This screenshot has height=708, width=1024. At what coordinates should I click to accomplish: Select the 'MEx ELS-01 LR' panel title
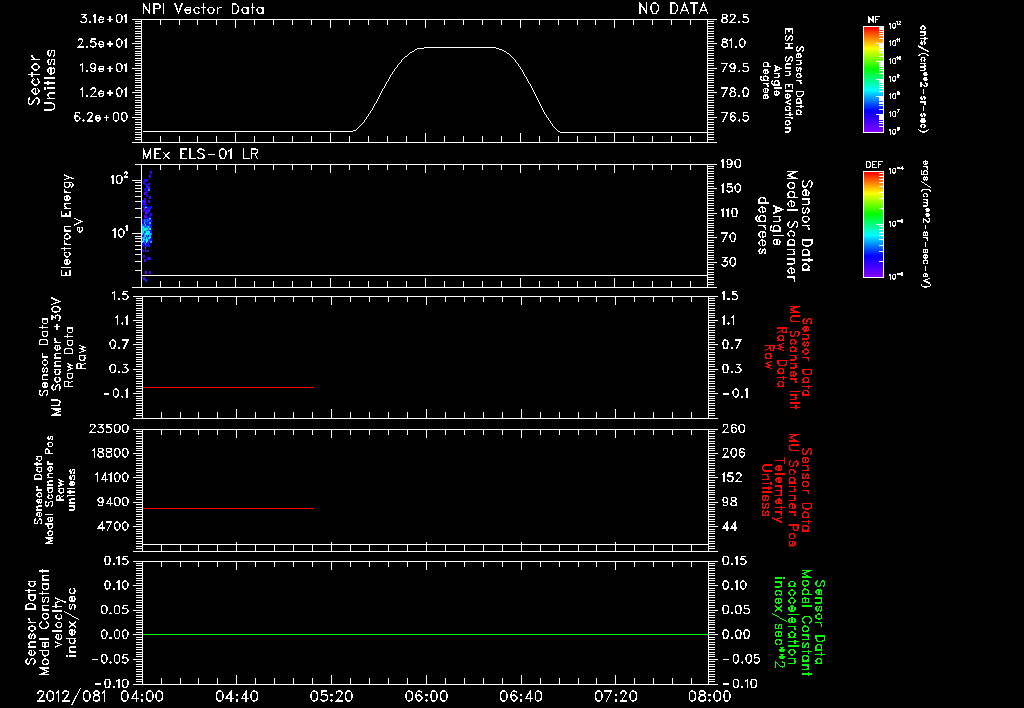[x=200, y=154]
